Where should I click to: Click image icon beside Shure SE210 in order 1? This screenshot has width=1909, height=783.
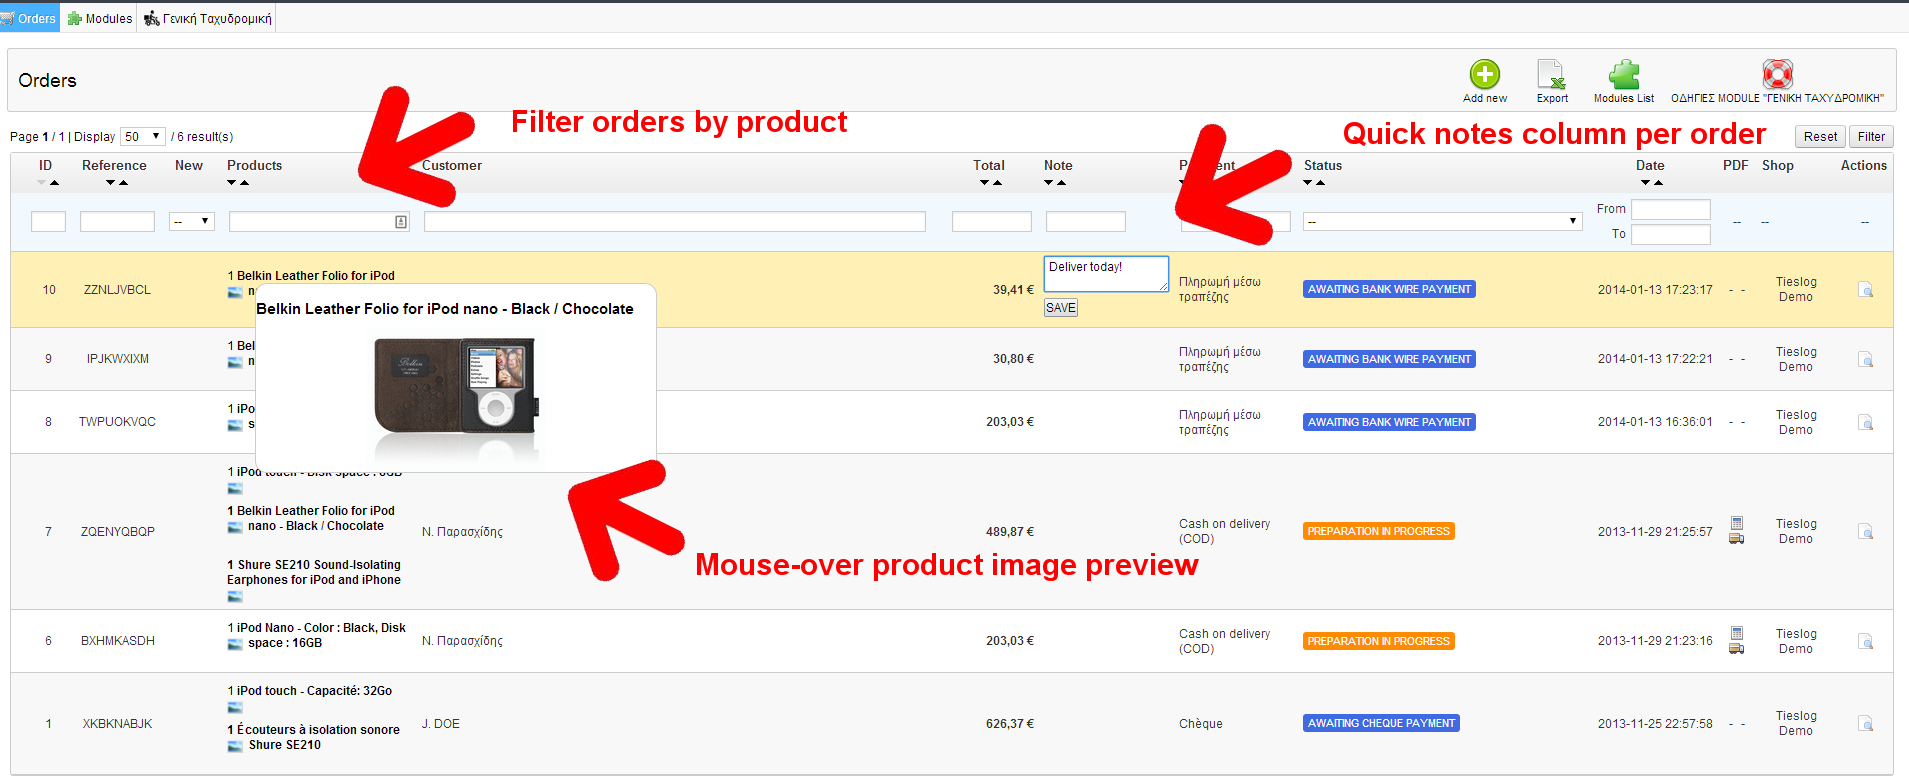point(235,746)
